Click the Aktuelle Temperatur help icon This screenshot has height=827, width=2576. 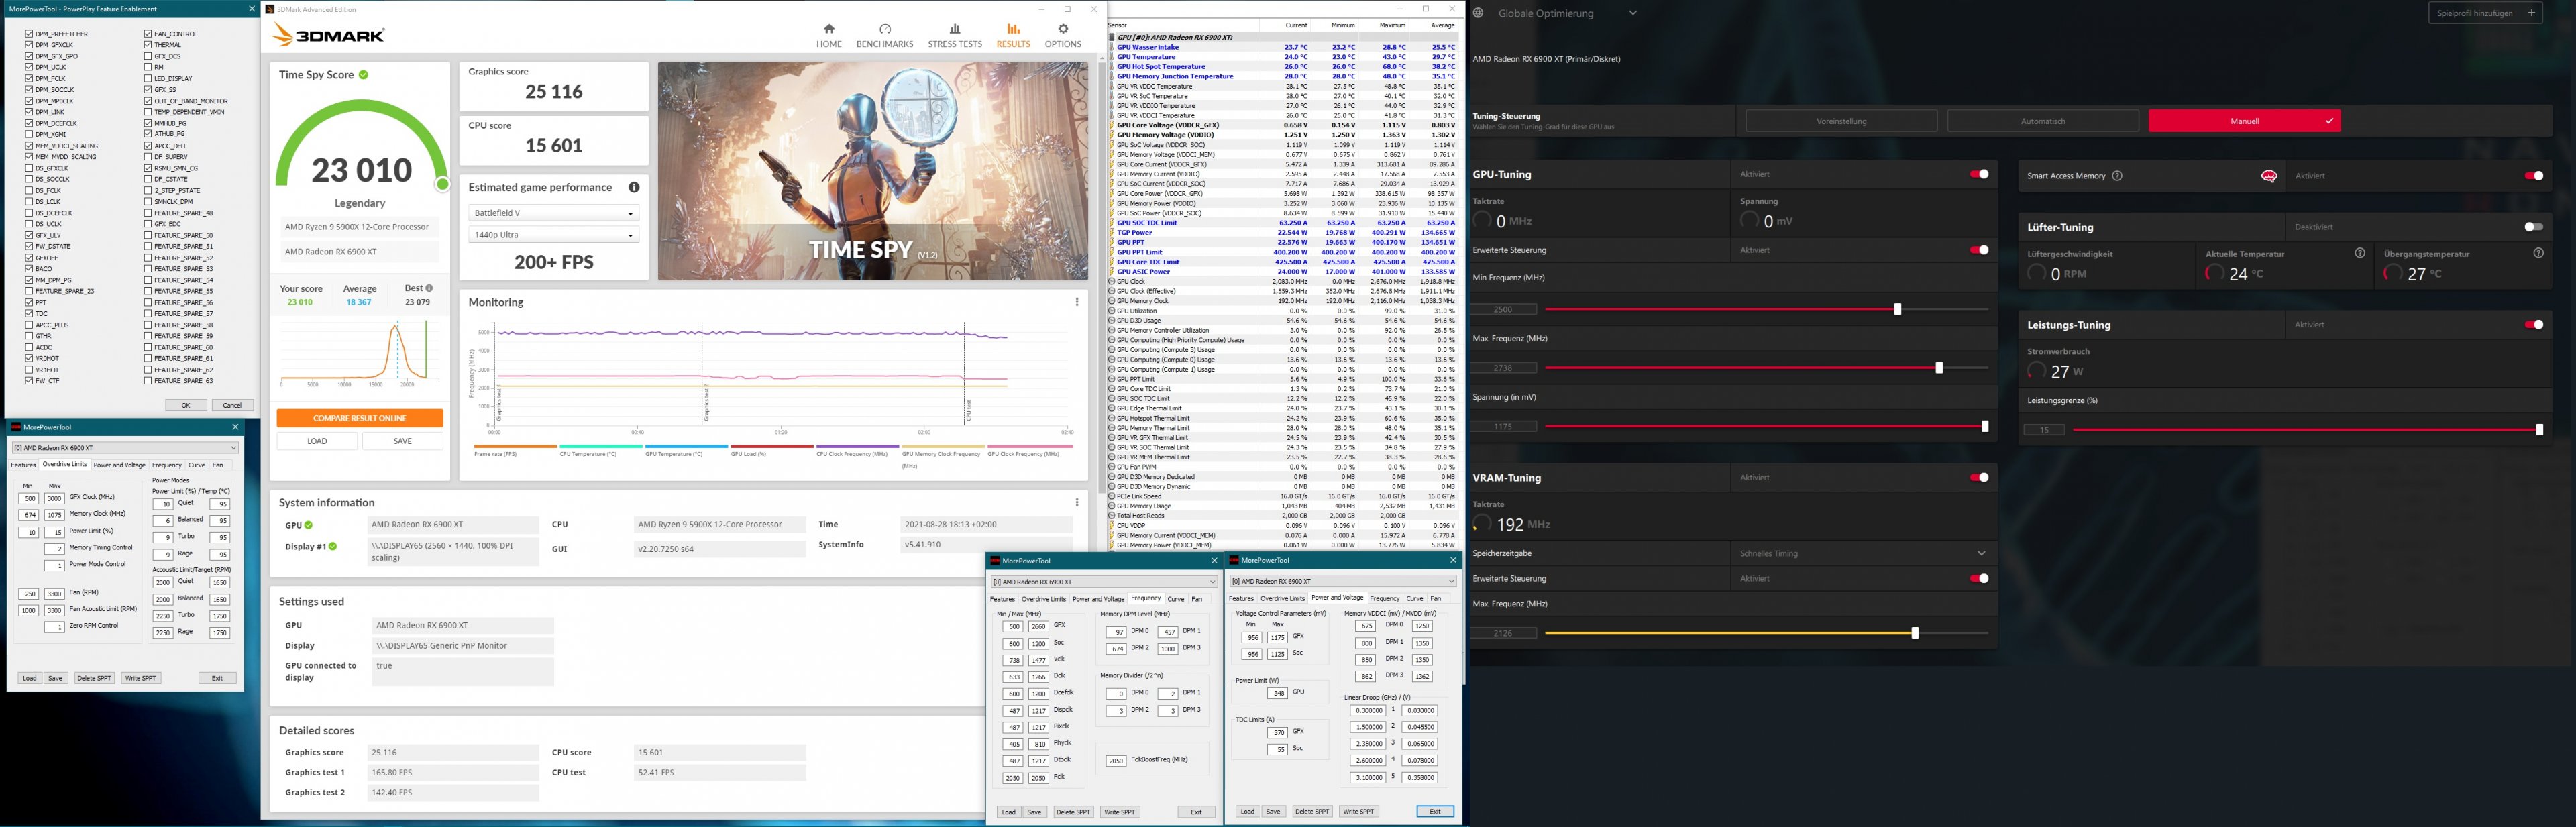[2359, 253]
